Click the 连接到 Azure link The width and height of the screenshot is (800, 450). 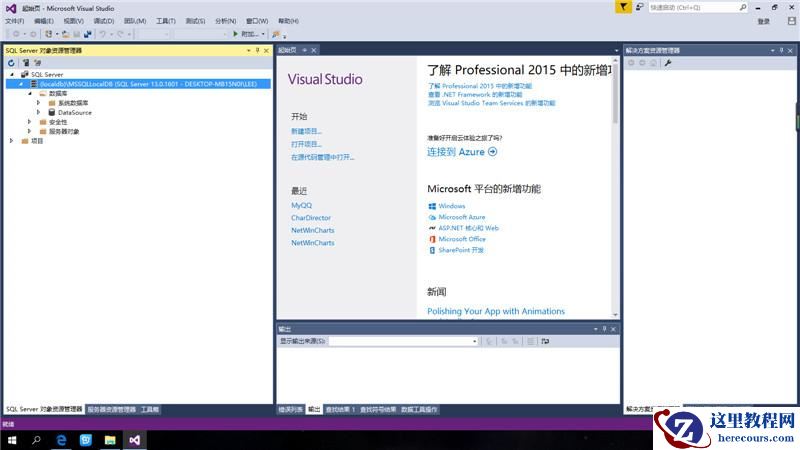pyautogui.click(x=462, y=152)
